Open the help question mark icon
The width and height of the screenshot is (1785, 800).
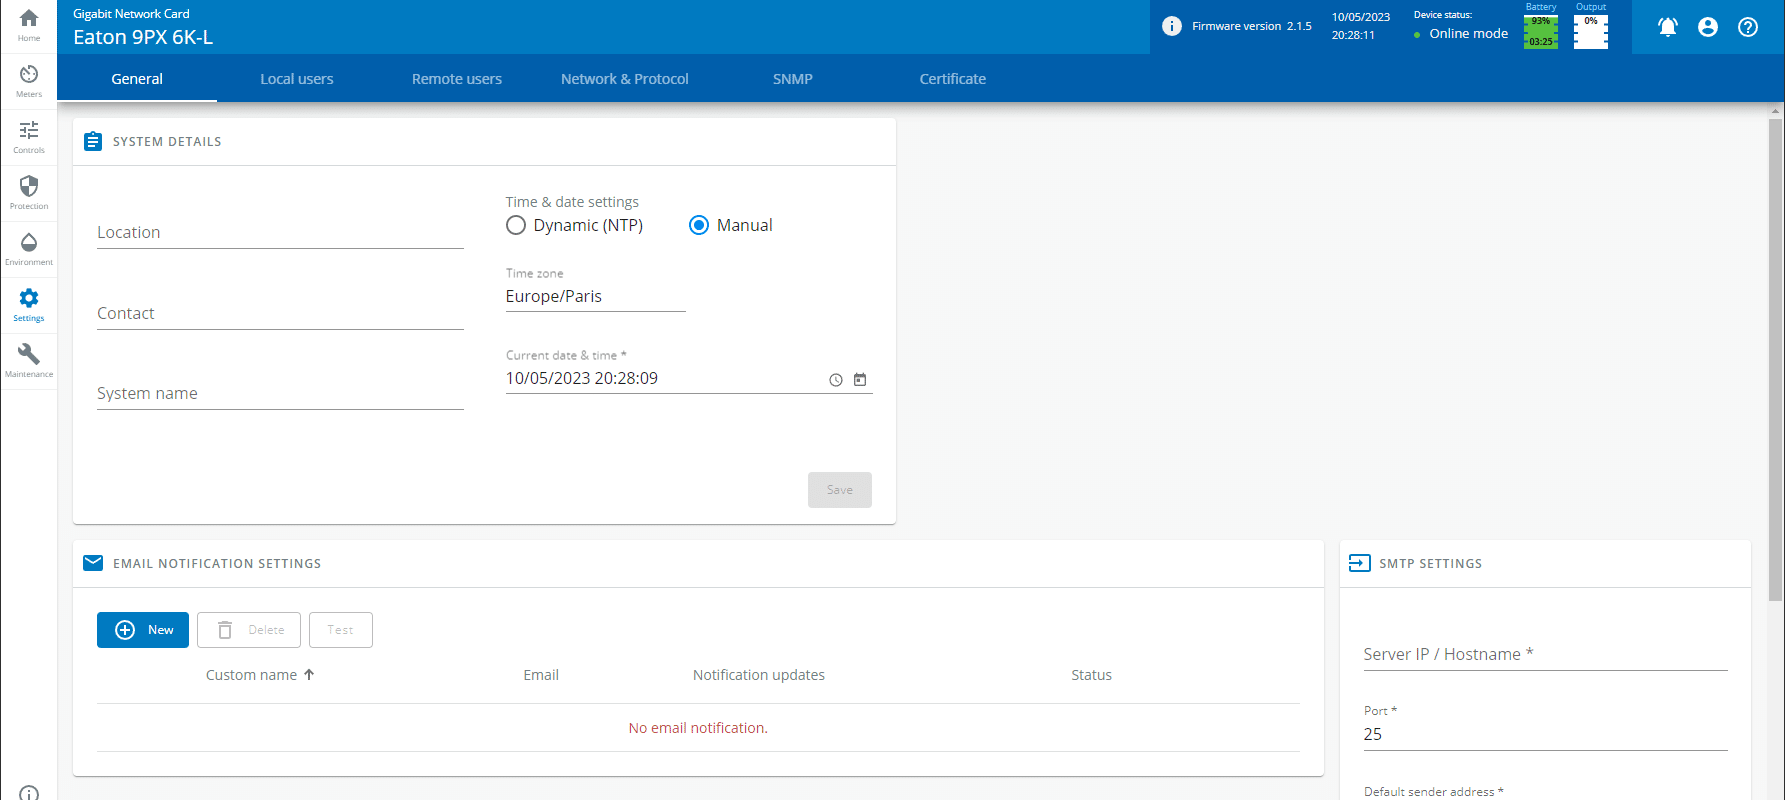click(1748, 27)
